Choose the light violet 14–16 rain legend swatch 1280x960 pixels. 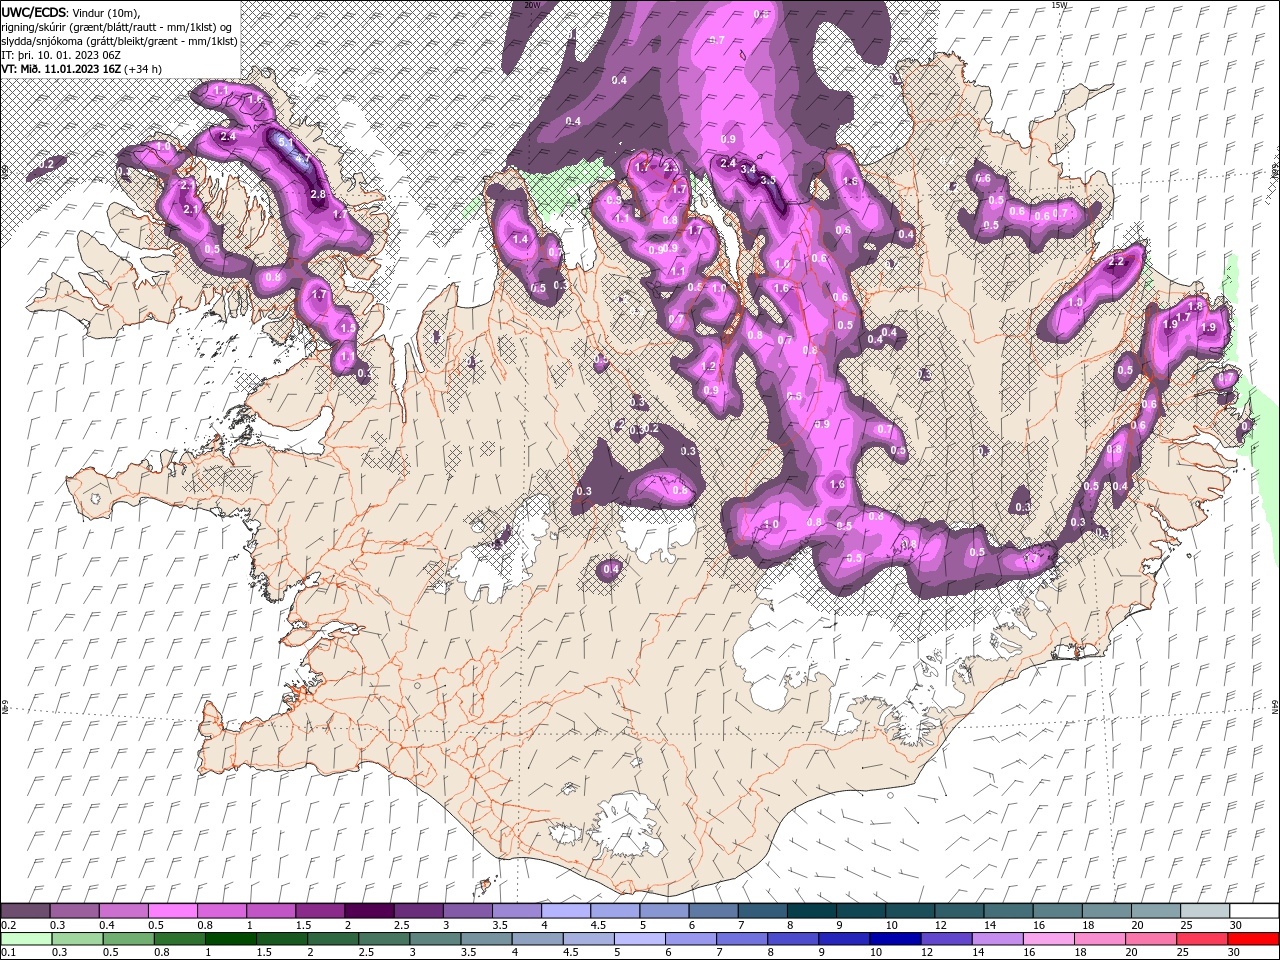pos(996,939)
